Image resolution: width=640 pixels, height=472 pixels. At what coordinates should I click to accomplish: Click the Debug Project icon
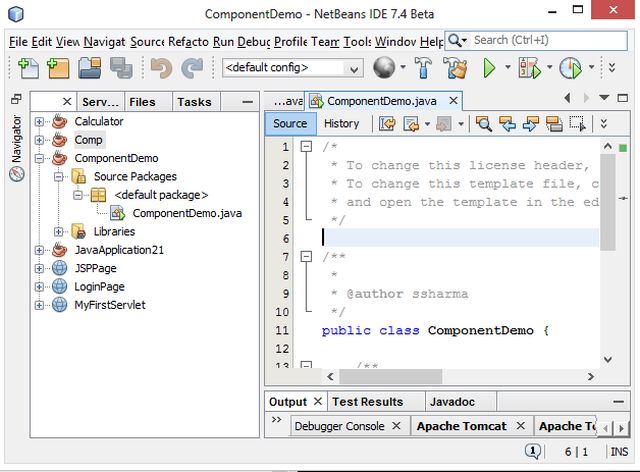point(530,68)
